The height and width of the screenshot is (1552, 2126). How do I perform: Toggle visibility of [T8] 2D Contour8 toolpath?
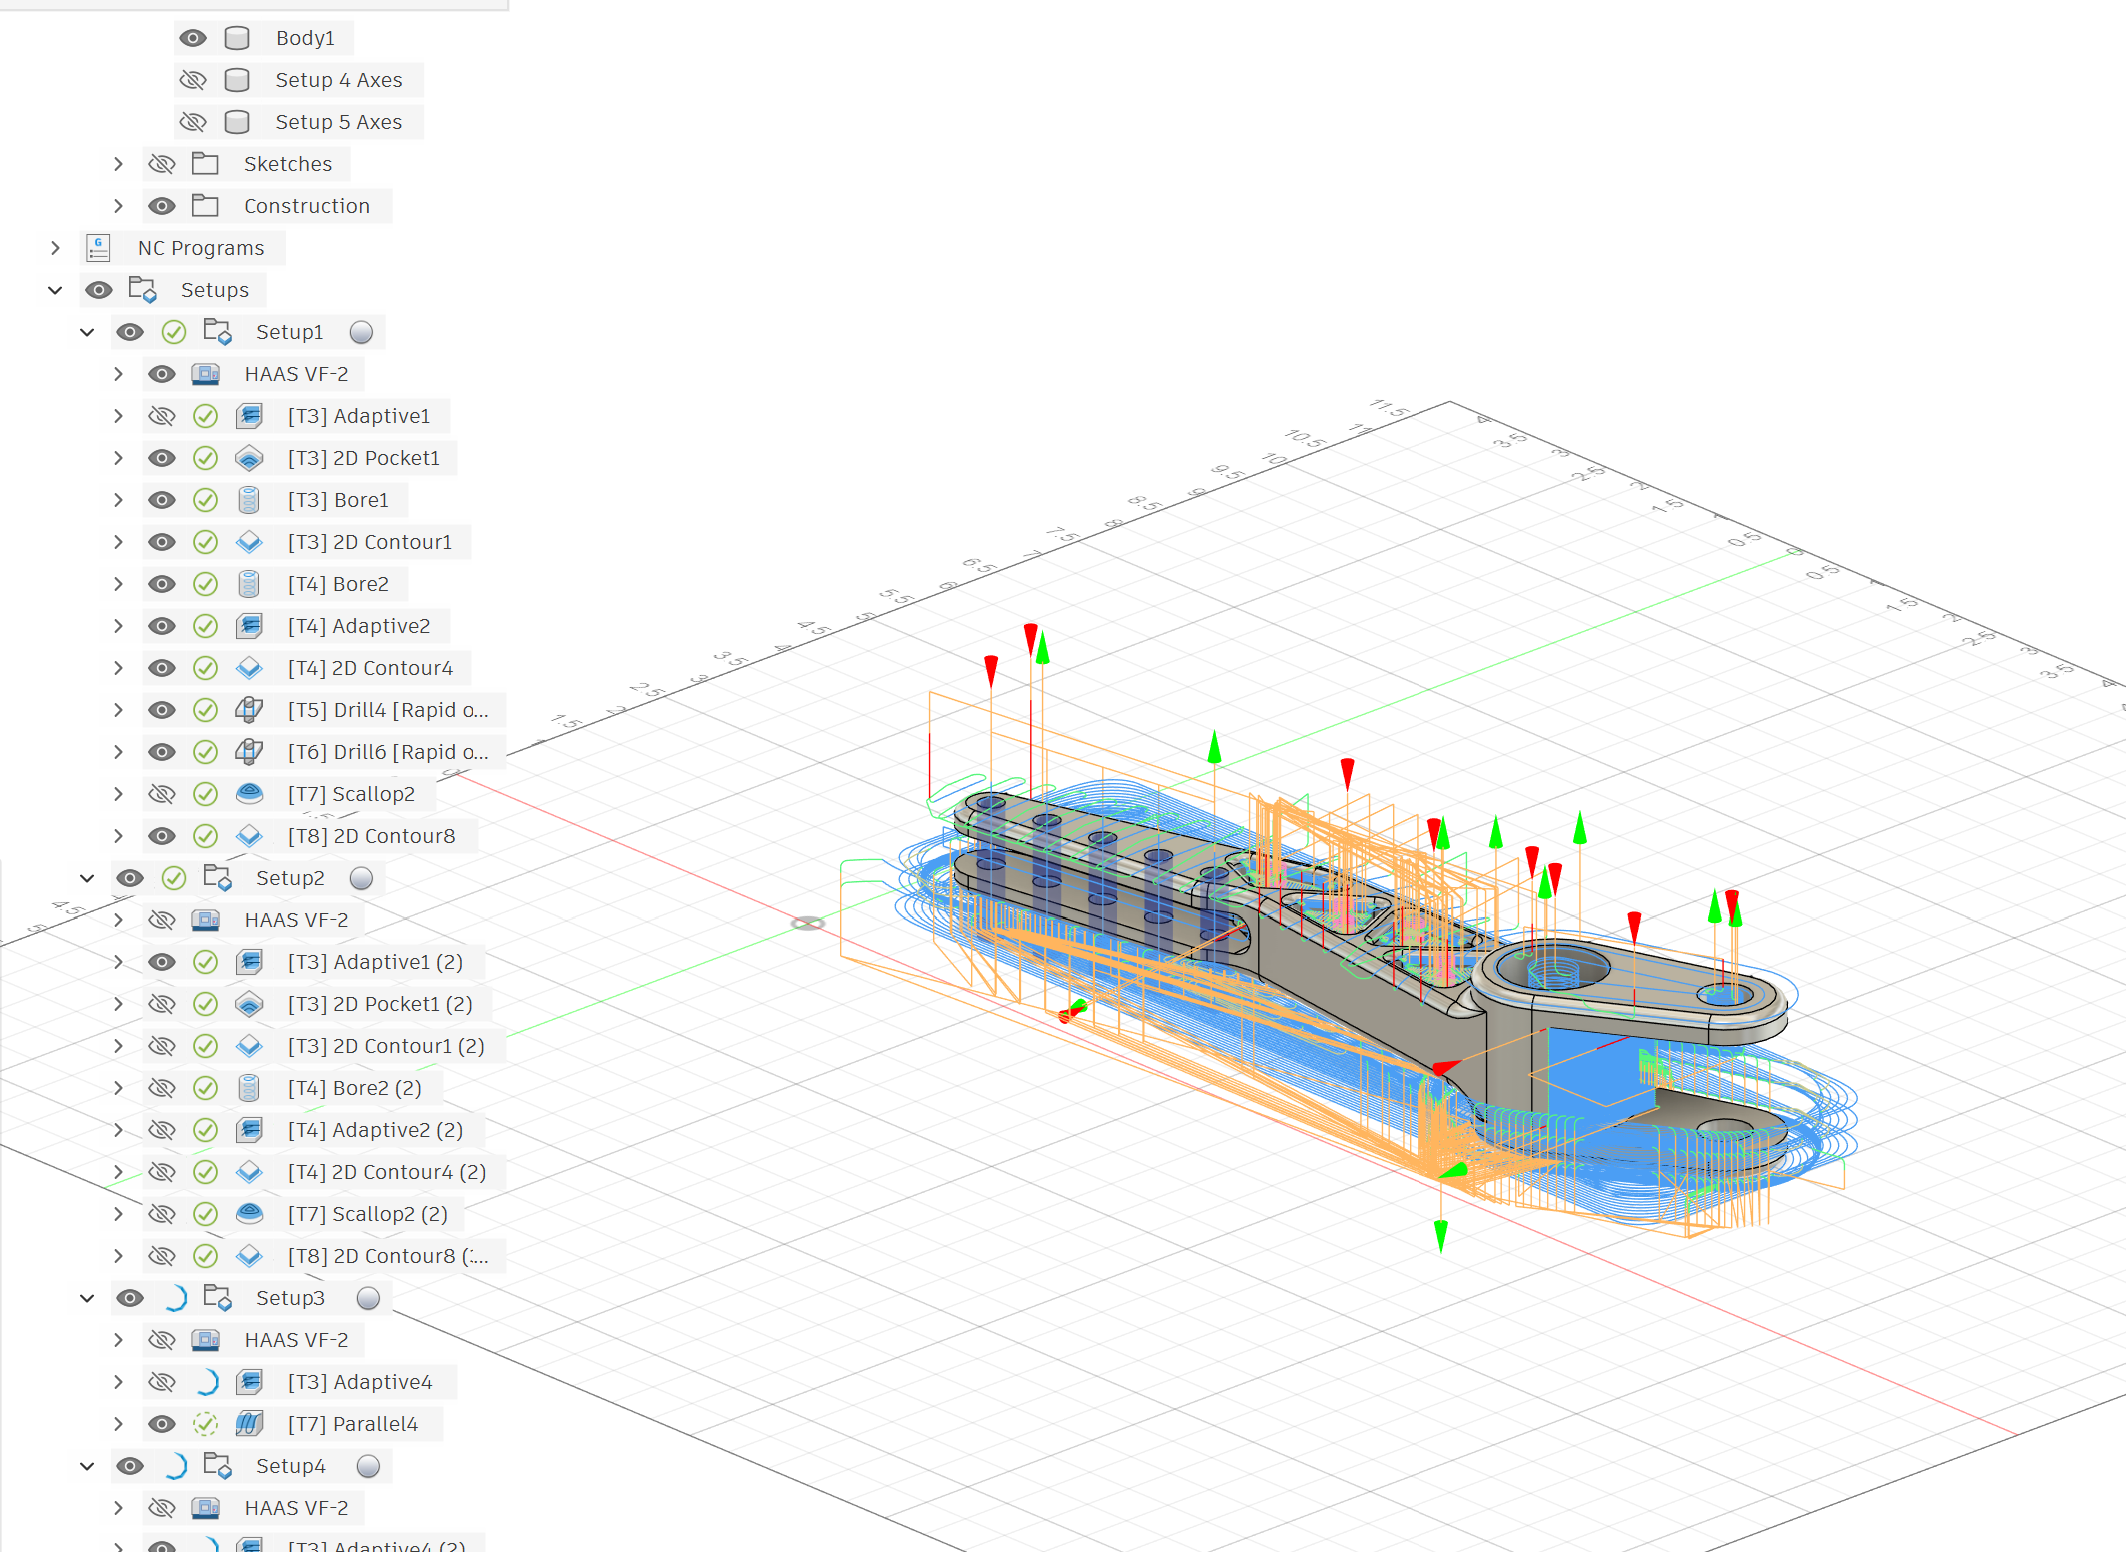(x=162, y=836)
